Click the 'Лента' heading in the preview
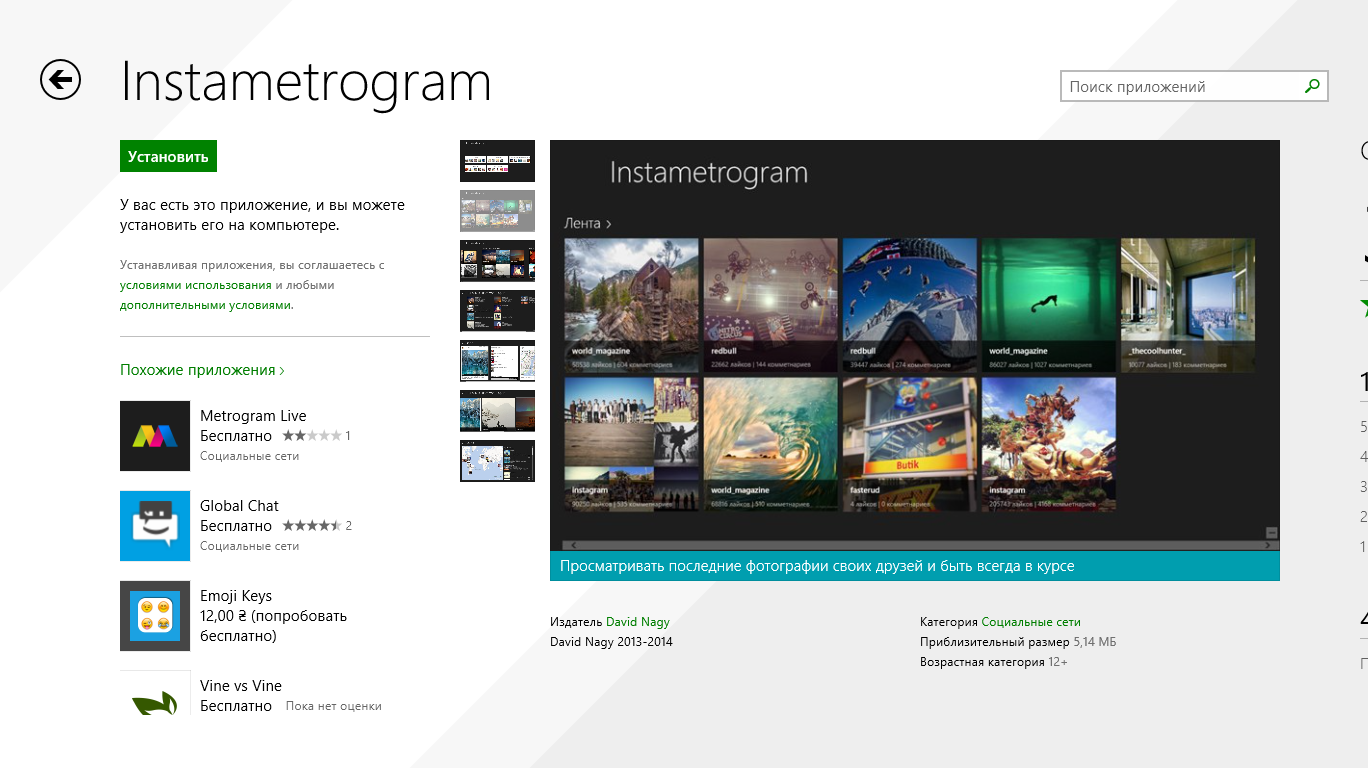The height and width of the screenshot is (768, 1368). (x=587, y=223)
